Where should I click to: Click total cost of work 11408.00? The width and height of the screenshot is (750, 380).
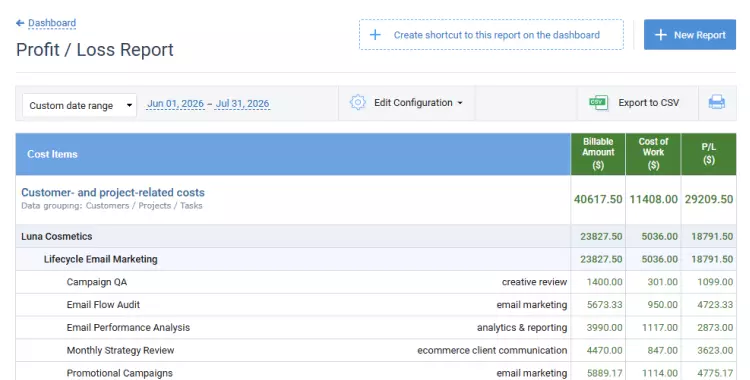point(653,199)
